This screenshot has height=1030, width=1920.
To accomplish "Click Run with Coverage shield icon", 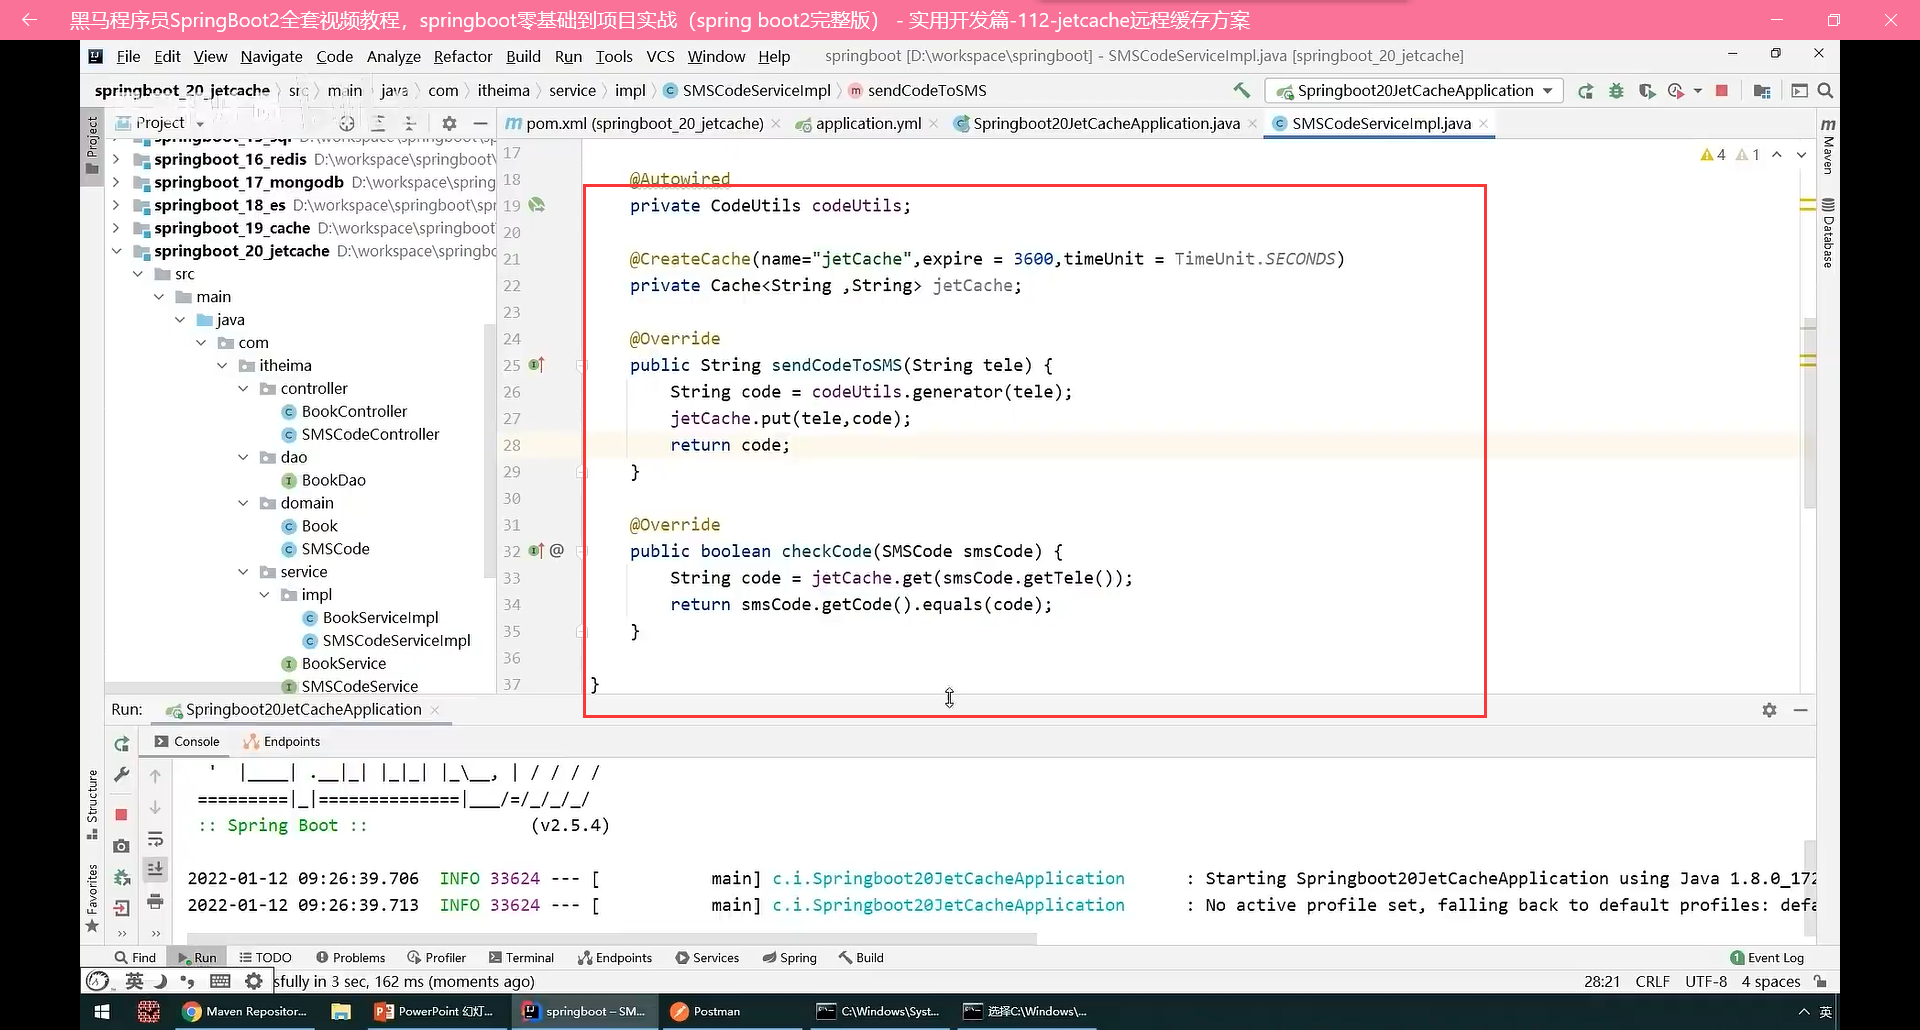I will (x=1646, y=91).
